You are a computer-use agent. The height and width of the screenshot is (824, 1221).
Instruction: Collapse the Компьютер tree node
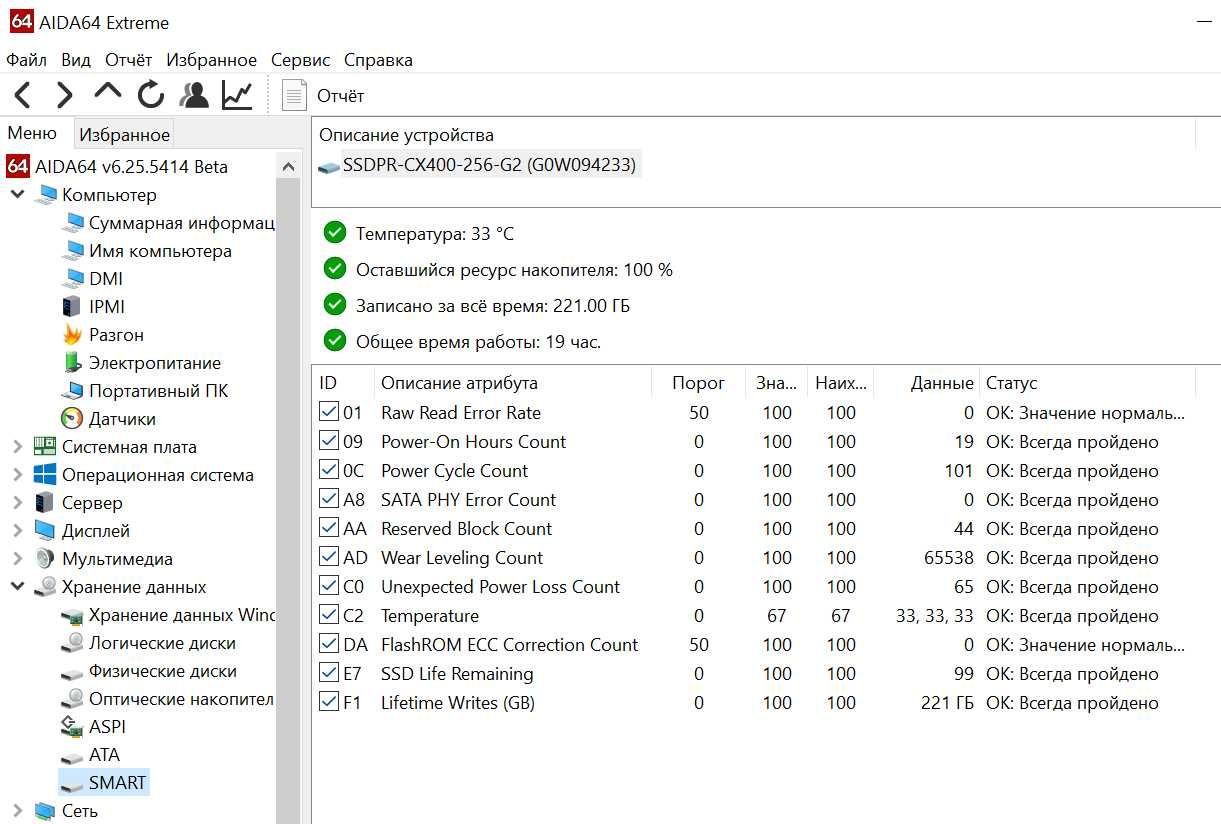point(17,195)
